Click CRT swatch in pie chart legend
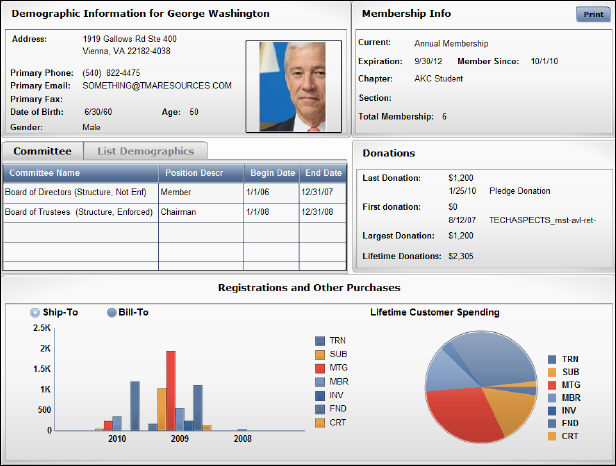 552,436
